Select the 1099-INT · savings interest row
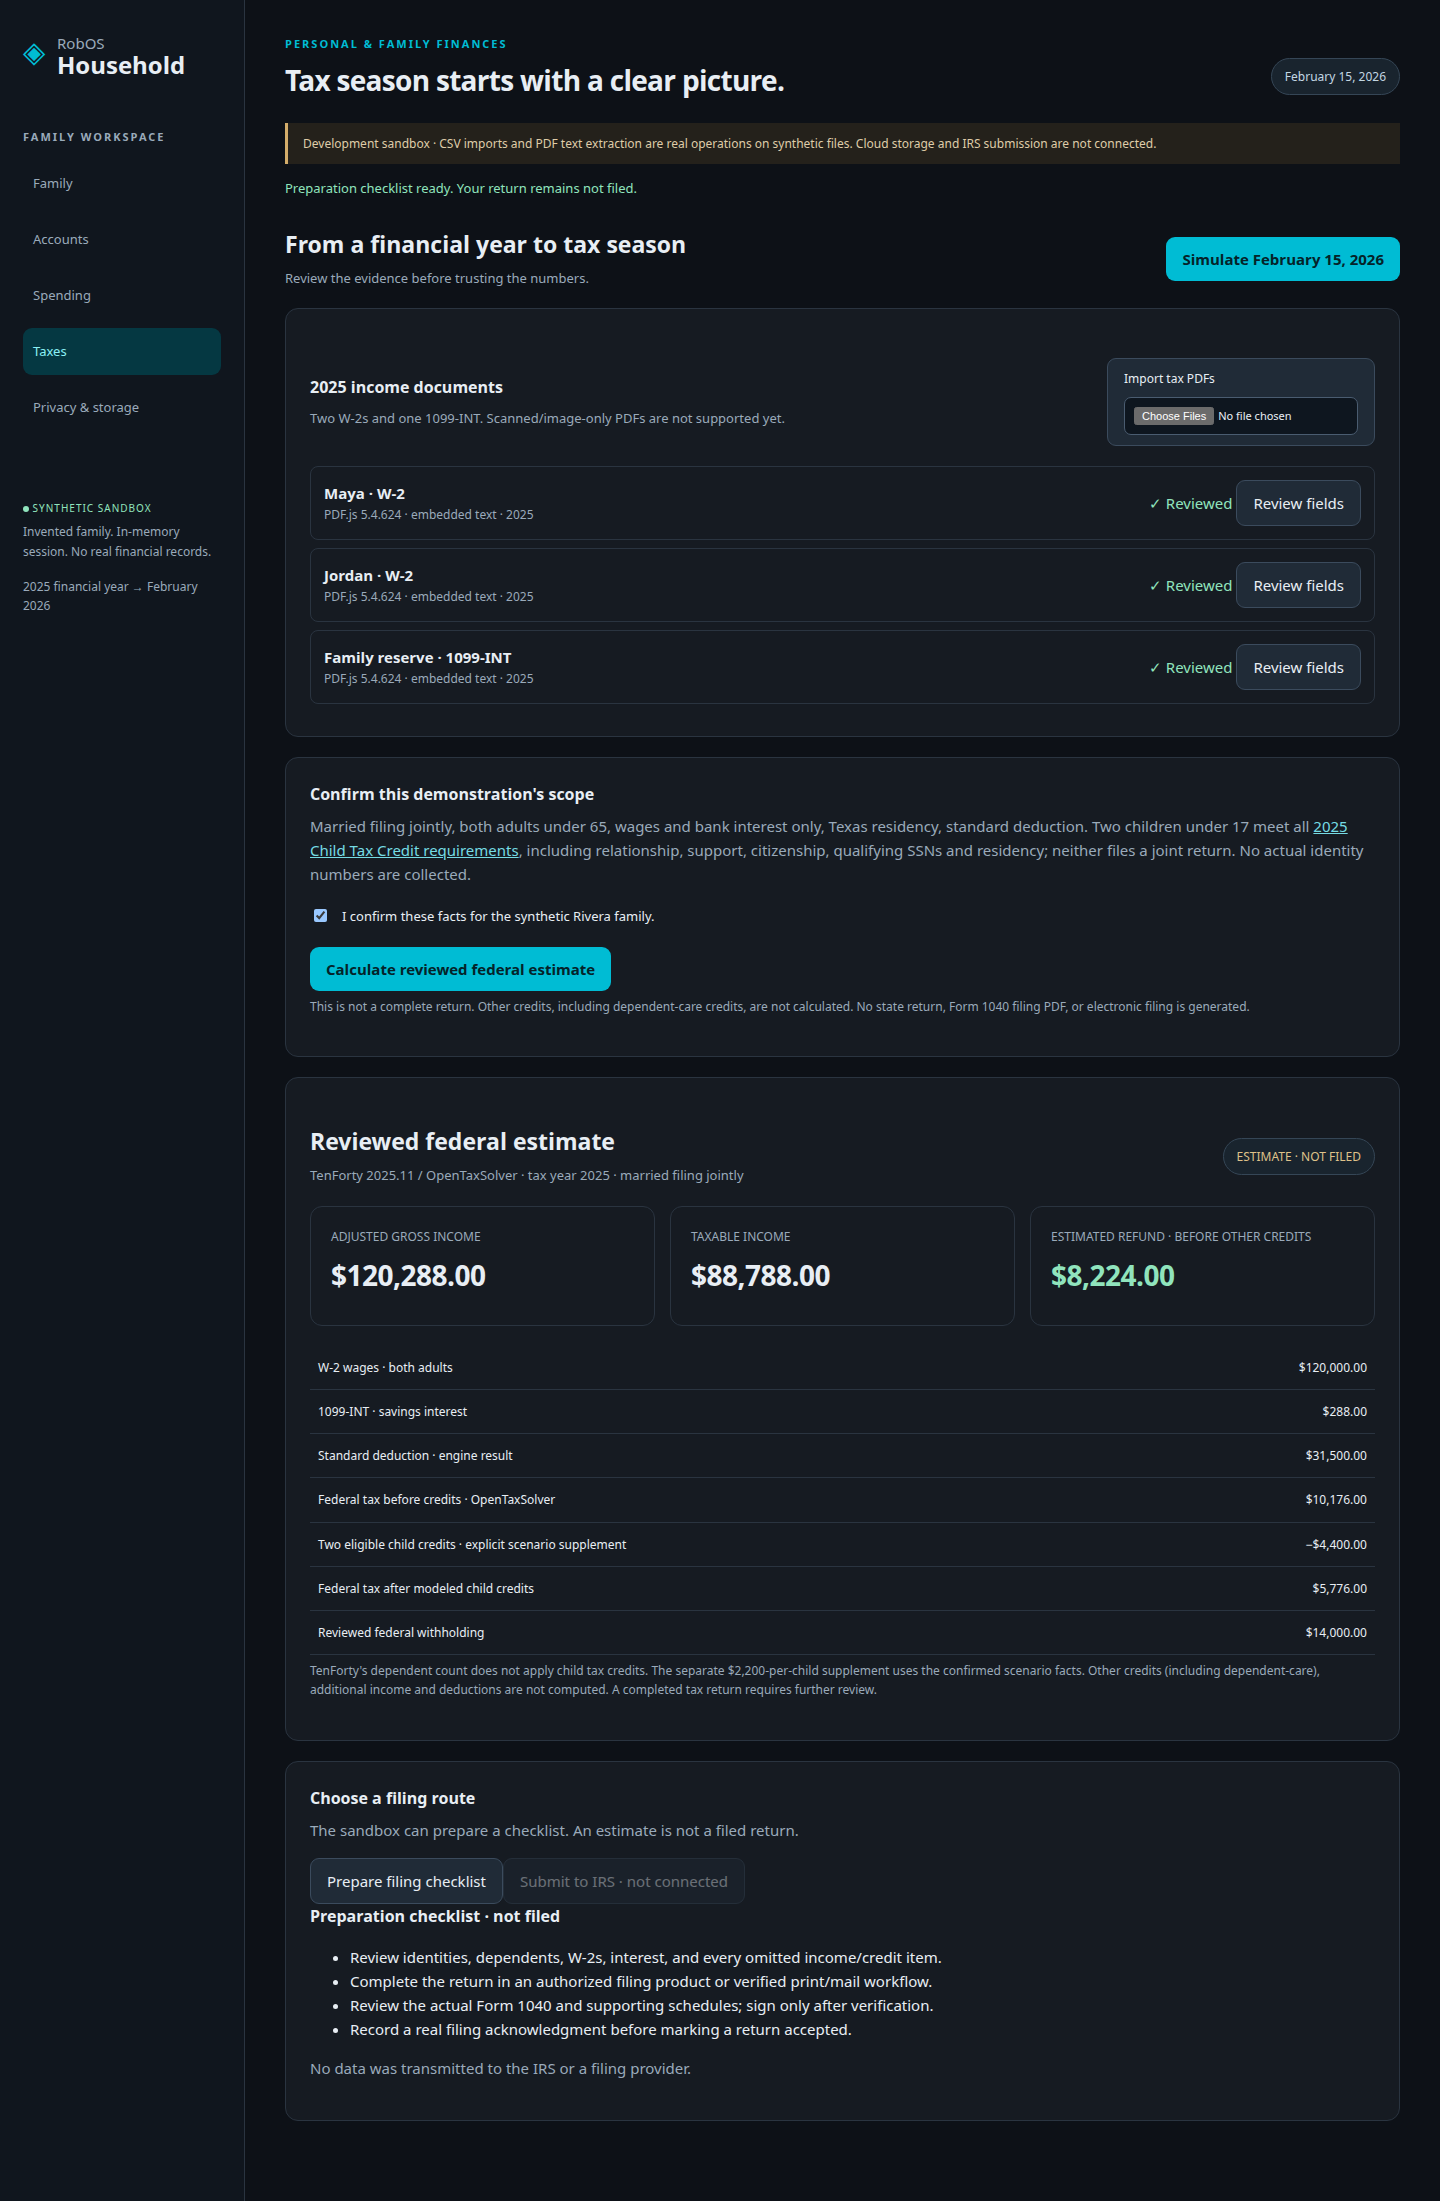 842,1412
